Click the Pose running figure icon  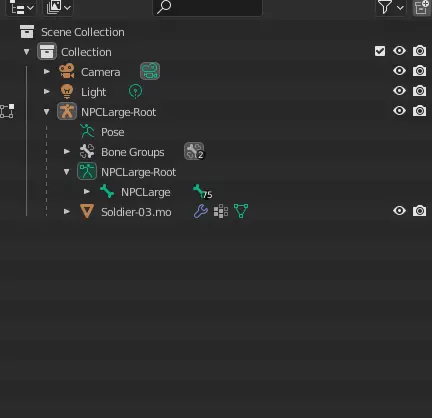point(87,131)
